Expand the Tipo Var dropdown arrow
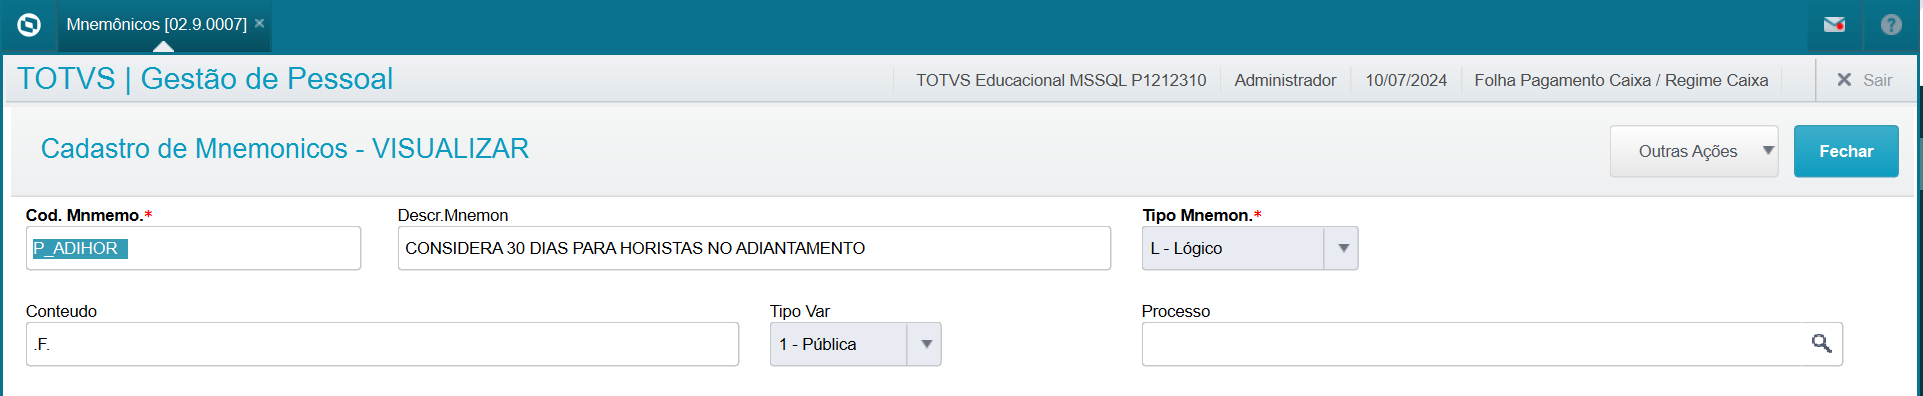 [925, 344]
